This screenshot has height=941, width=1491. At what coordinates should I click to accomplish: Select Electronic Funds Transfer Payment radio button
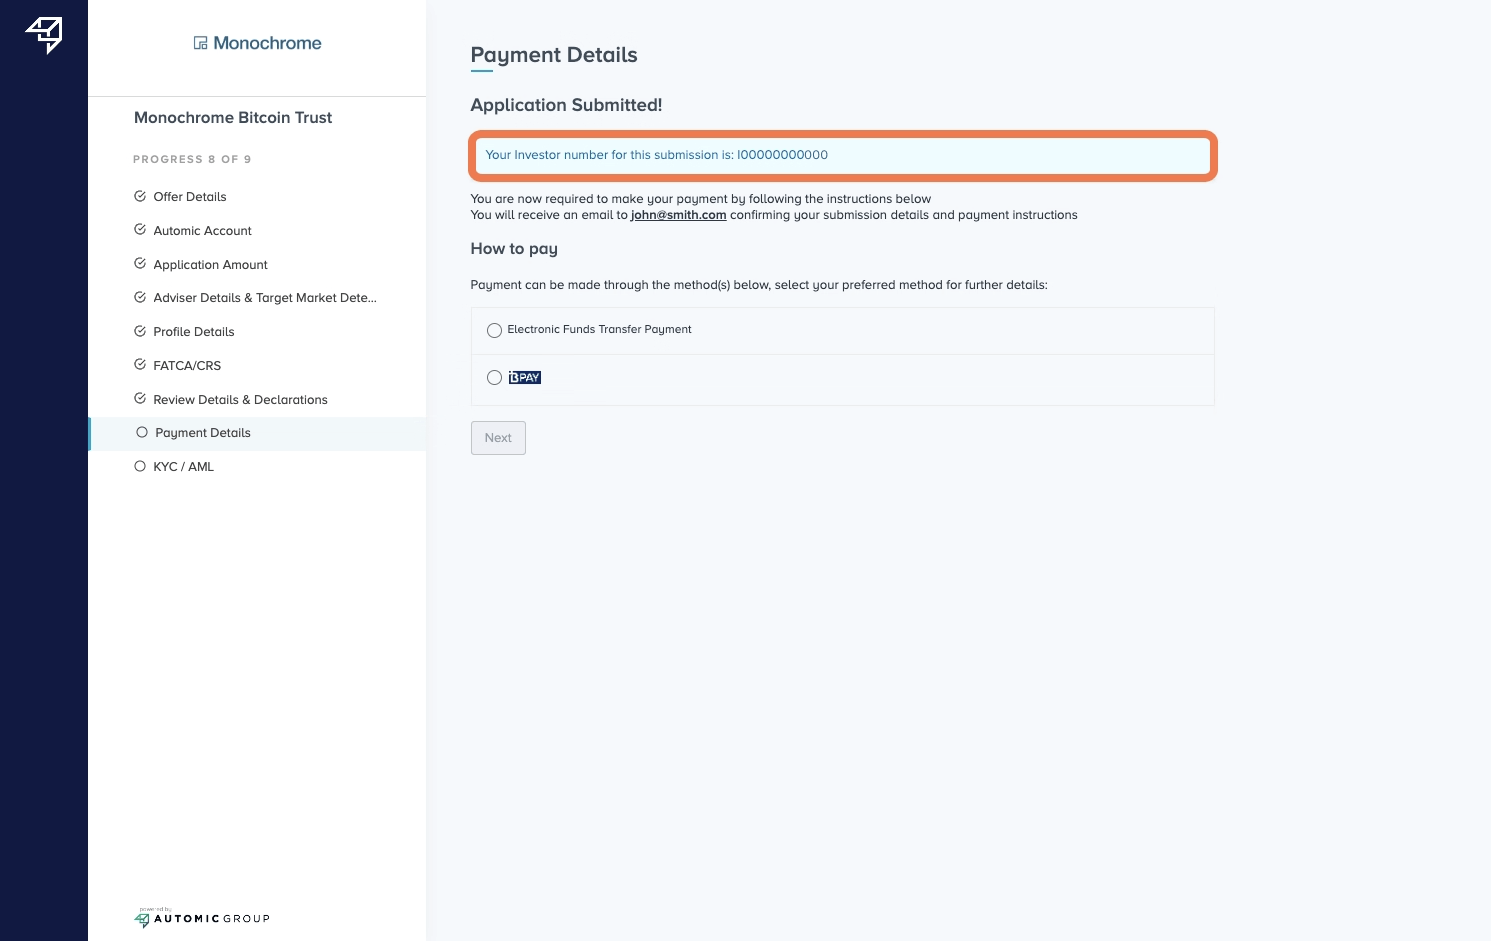pyautogui.click(x=494, y=330)
